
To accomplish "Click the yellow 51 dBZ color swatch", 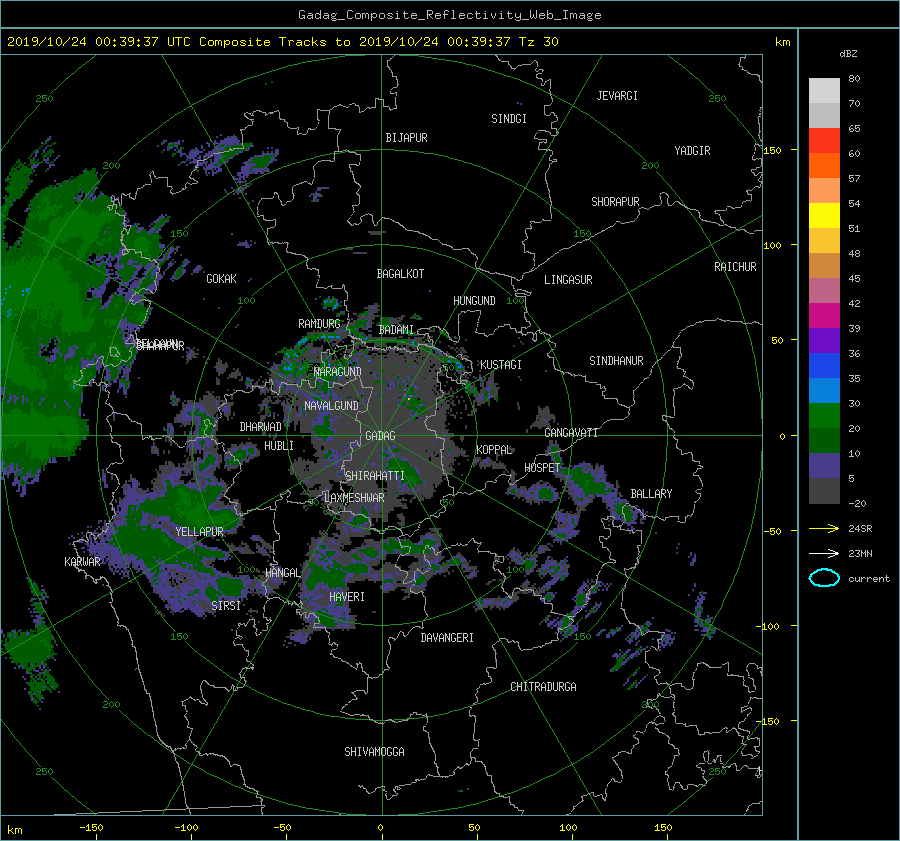I will pos(824,215).
